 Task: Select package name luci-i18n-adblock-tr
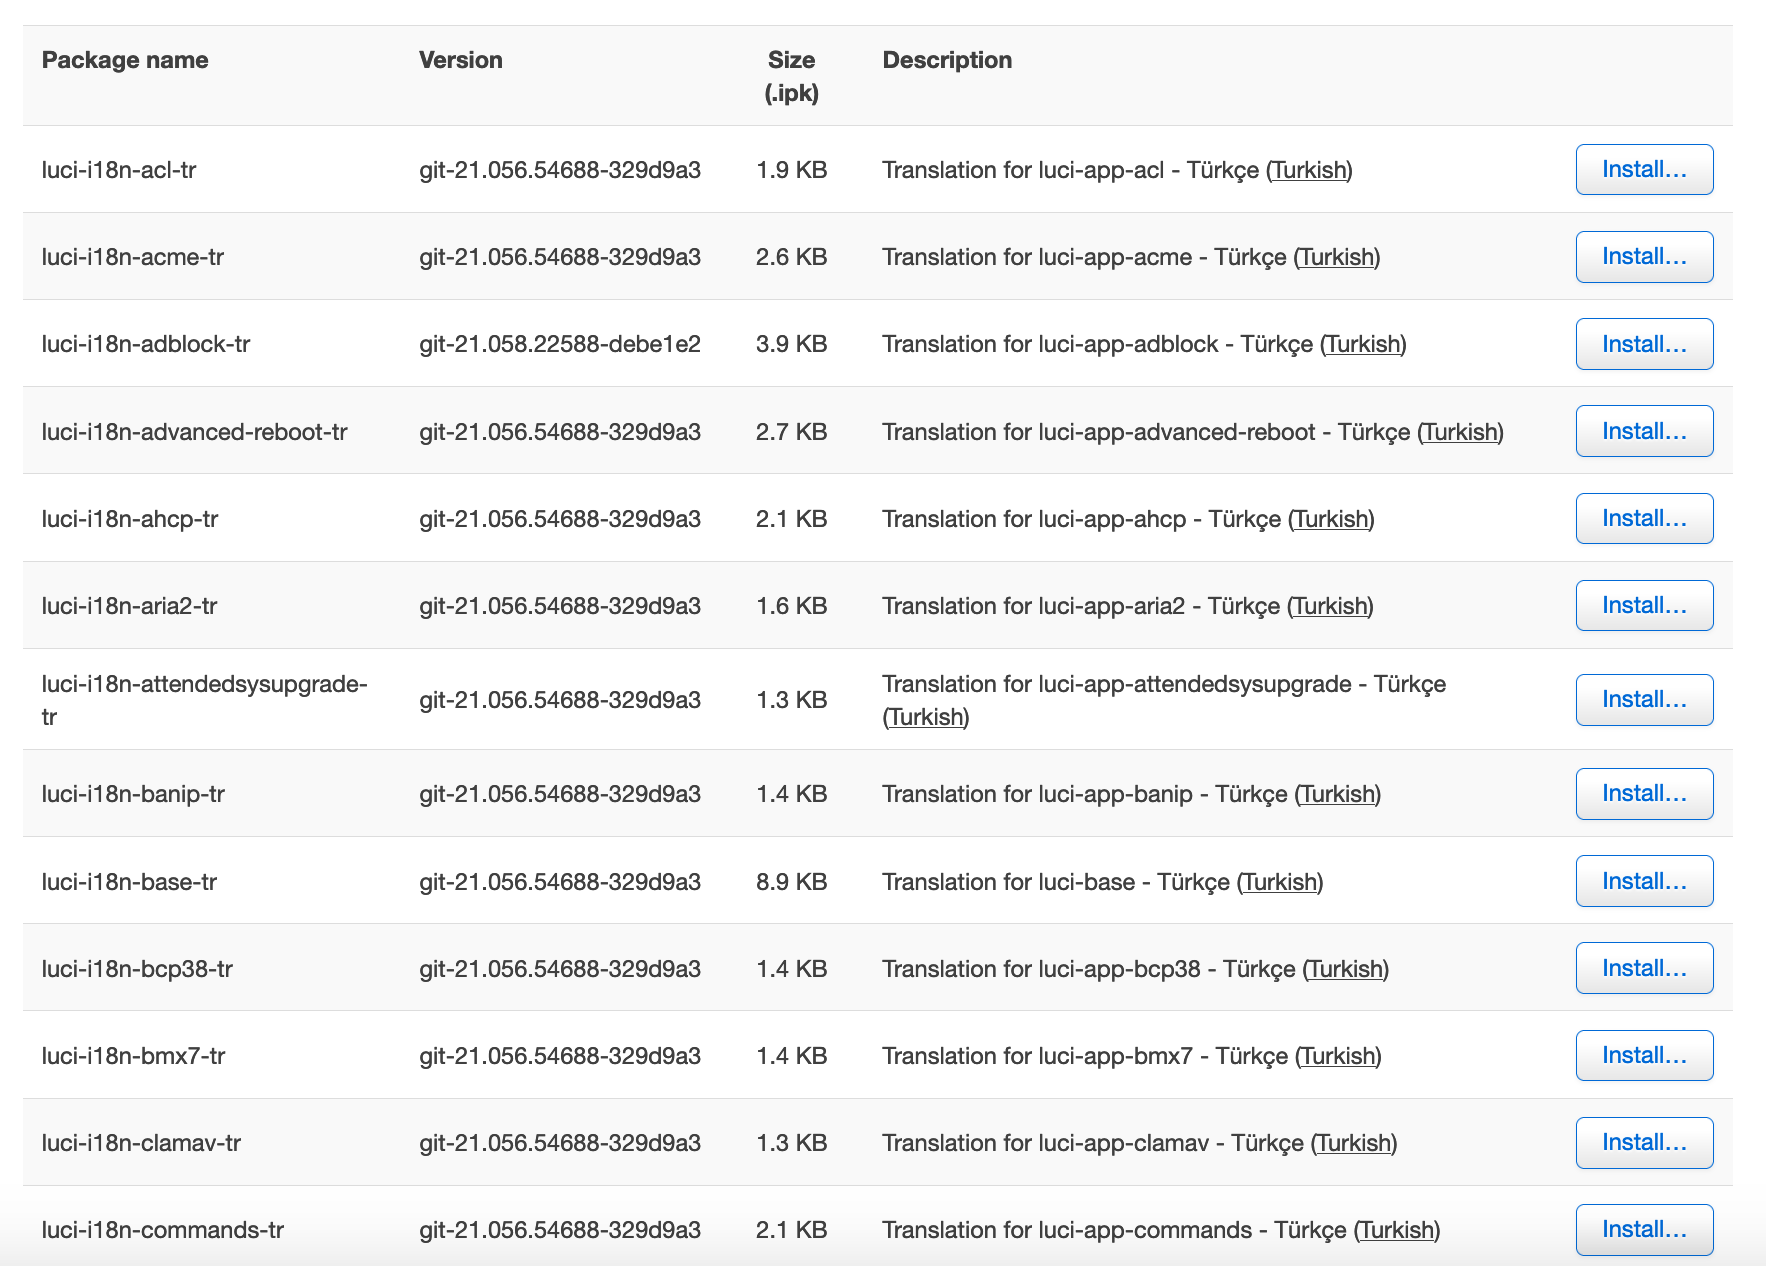146,344
